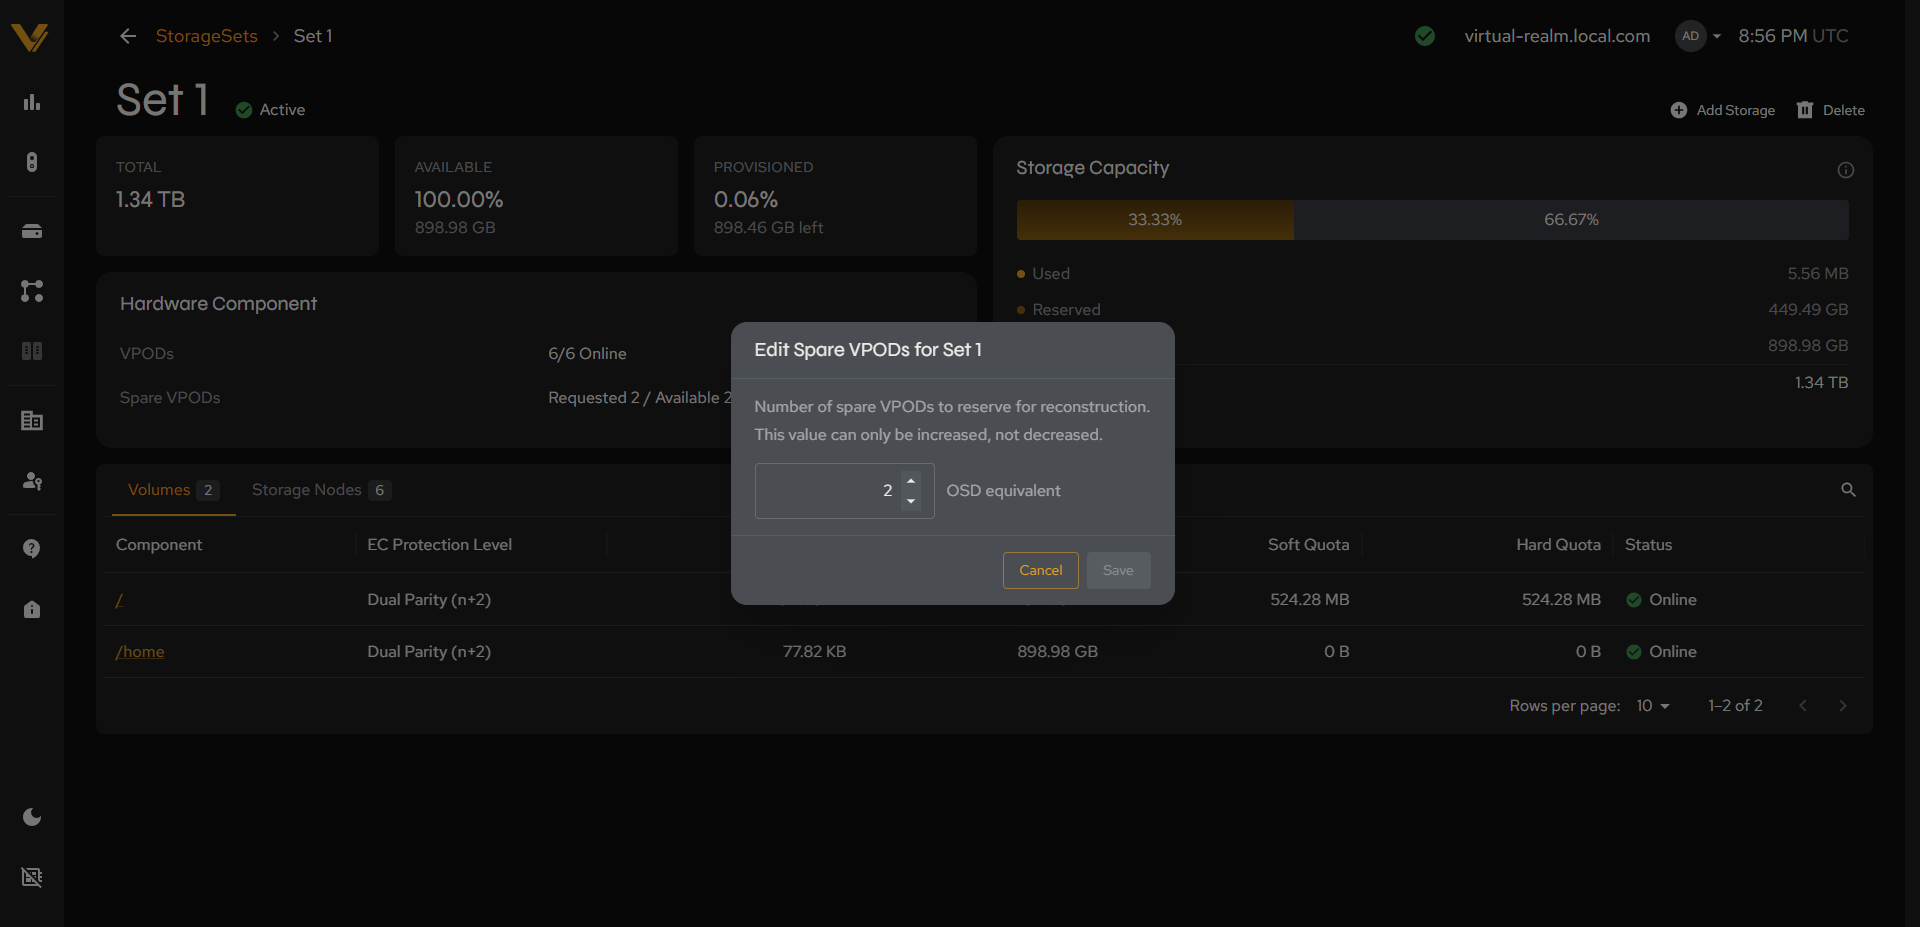The image size is (1920, 927).
Task: Click the Component column header
Action: coord(159,545)
